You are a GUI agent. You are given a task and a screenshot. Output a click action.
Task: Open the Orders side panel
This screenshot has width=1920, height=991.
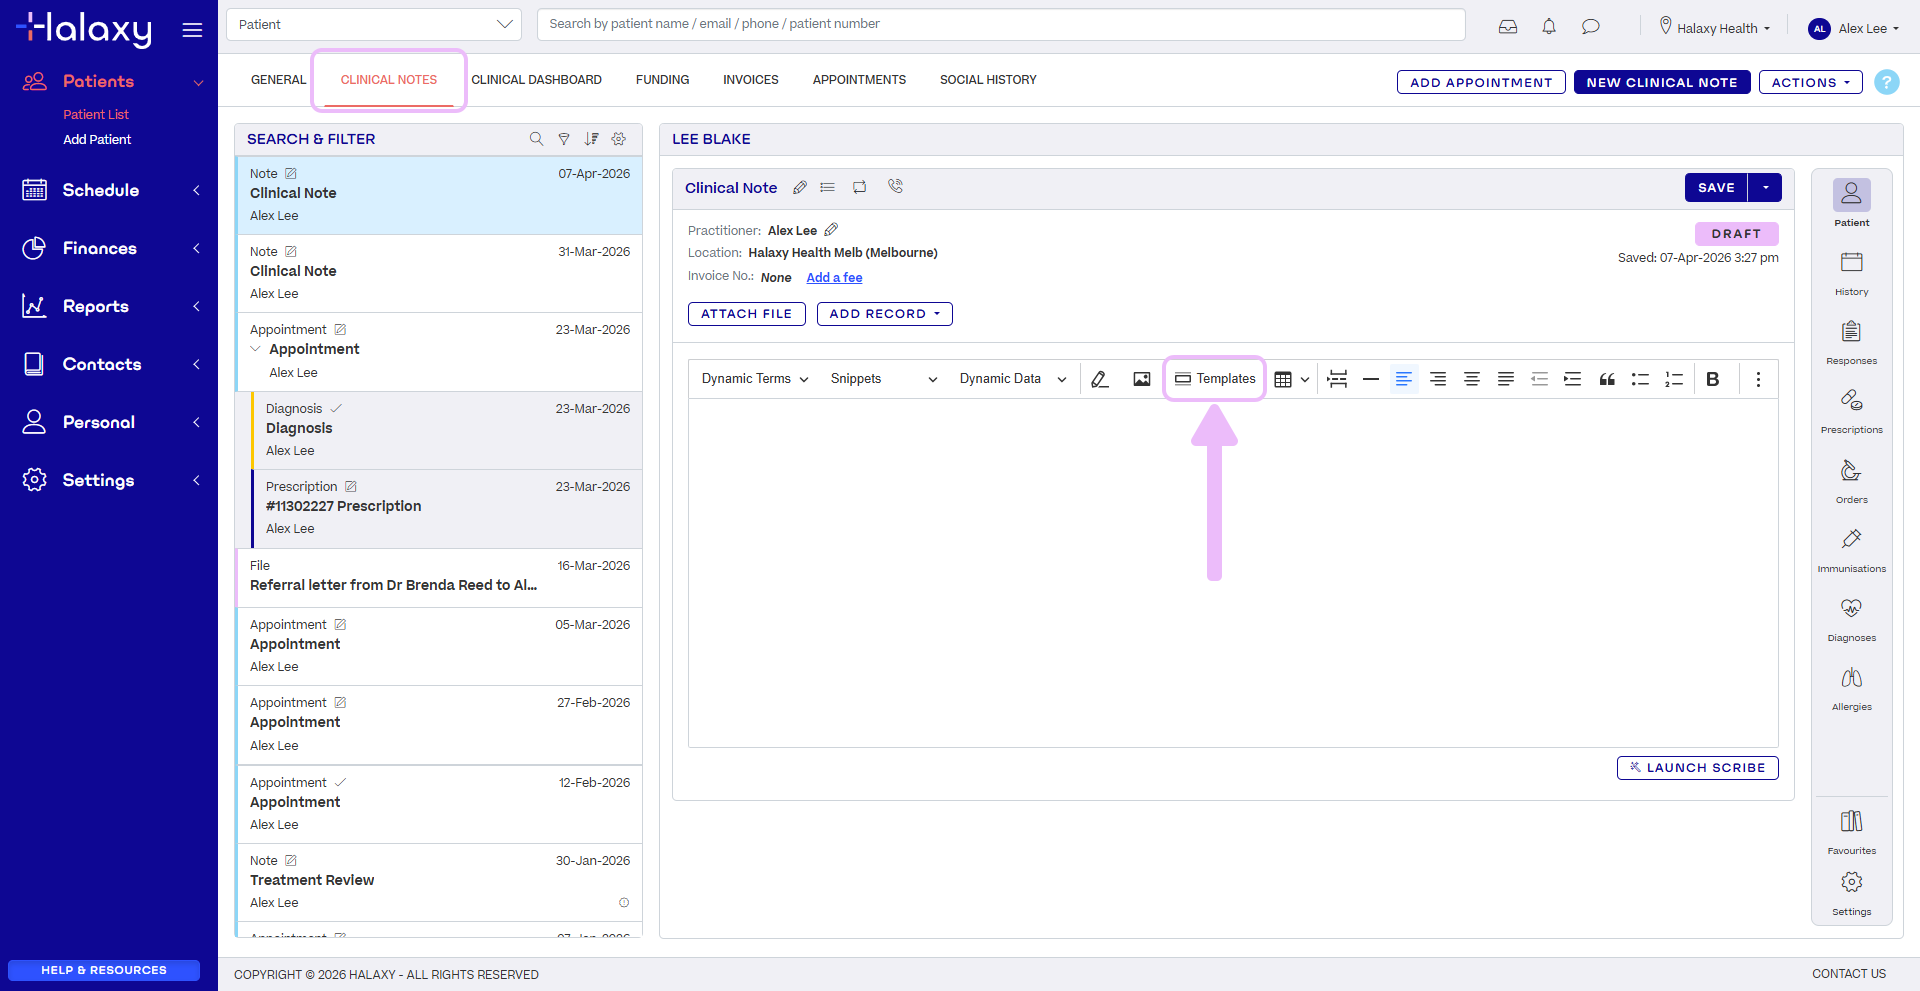click(x=1852, y=479)
